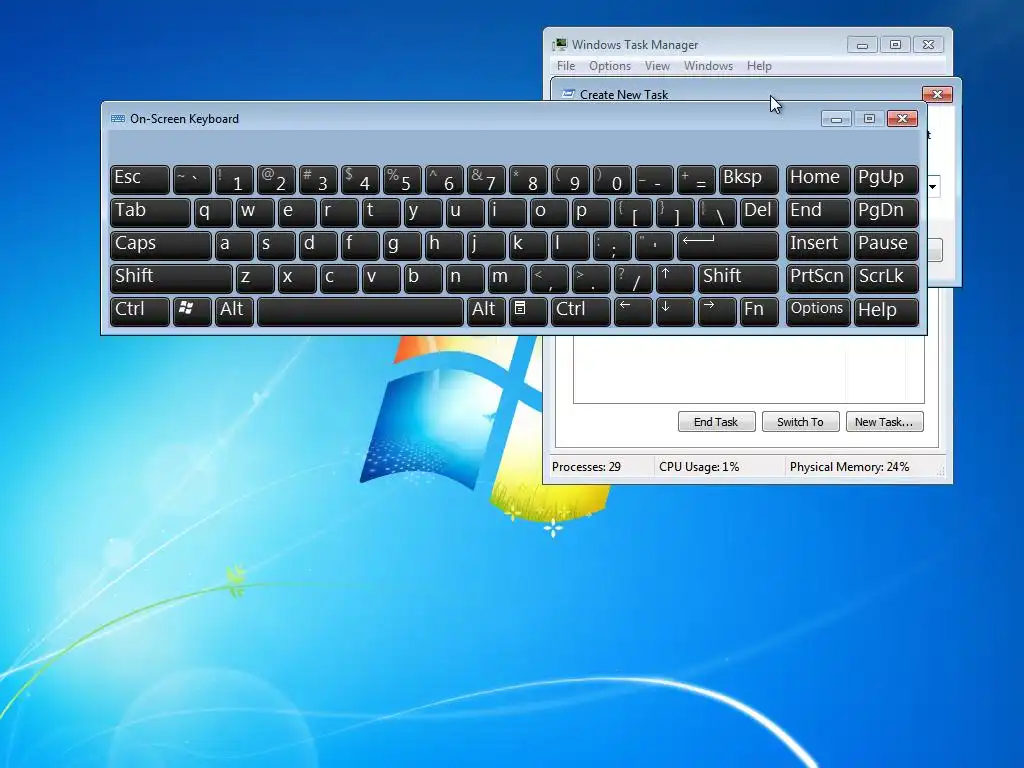Screen dimensions: 1024x768
Task: Click the semicolon key
Action: (x=612, y=246)
